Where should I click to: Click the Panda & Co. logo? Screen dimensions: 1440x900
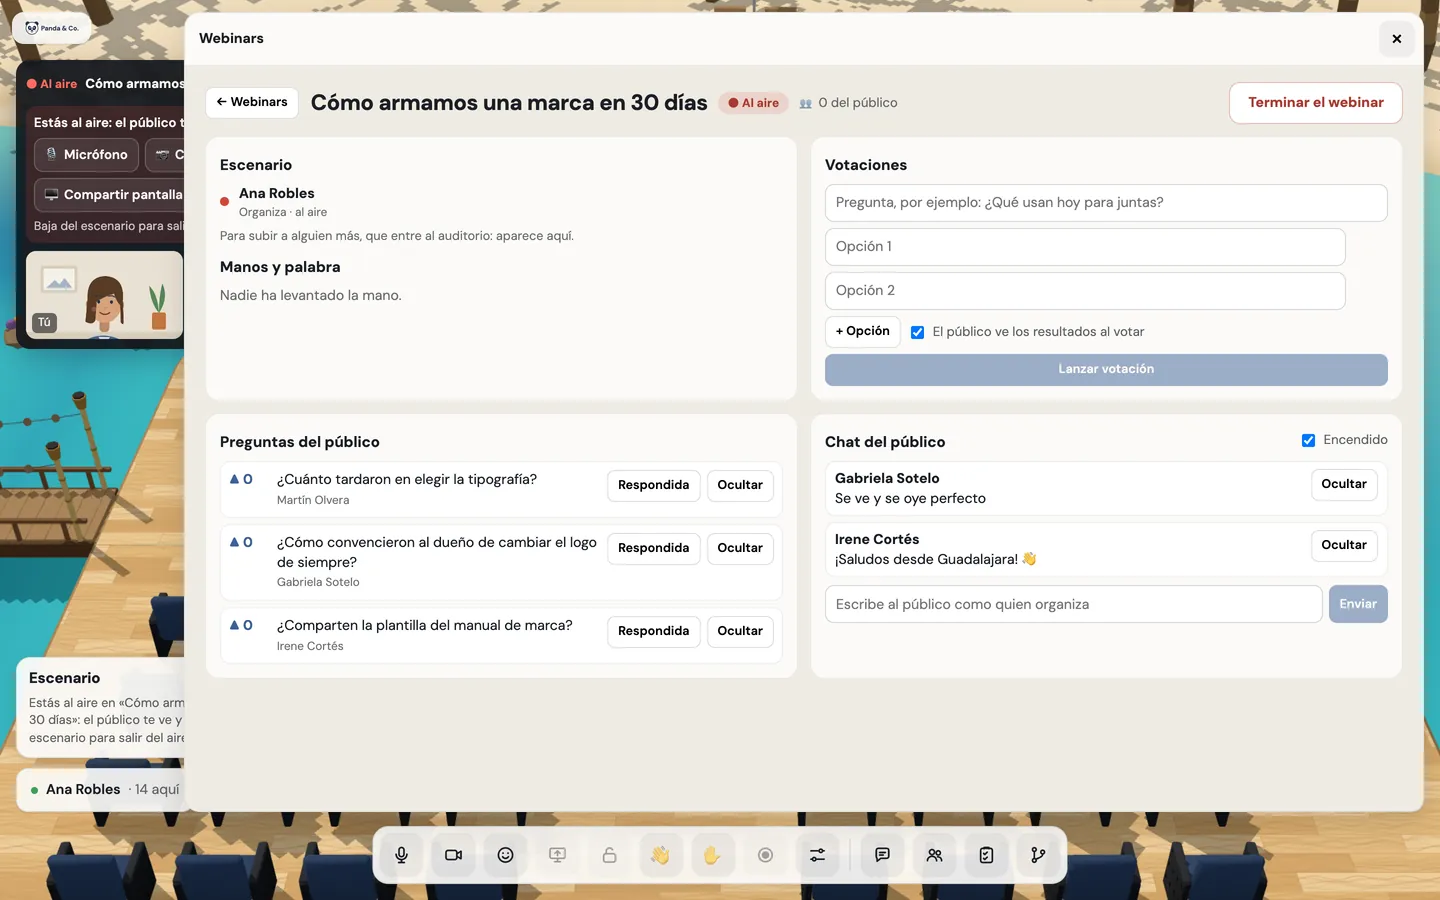pos(52,28)
